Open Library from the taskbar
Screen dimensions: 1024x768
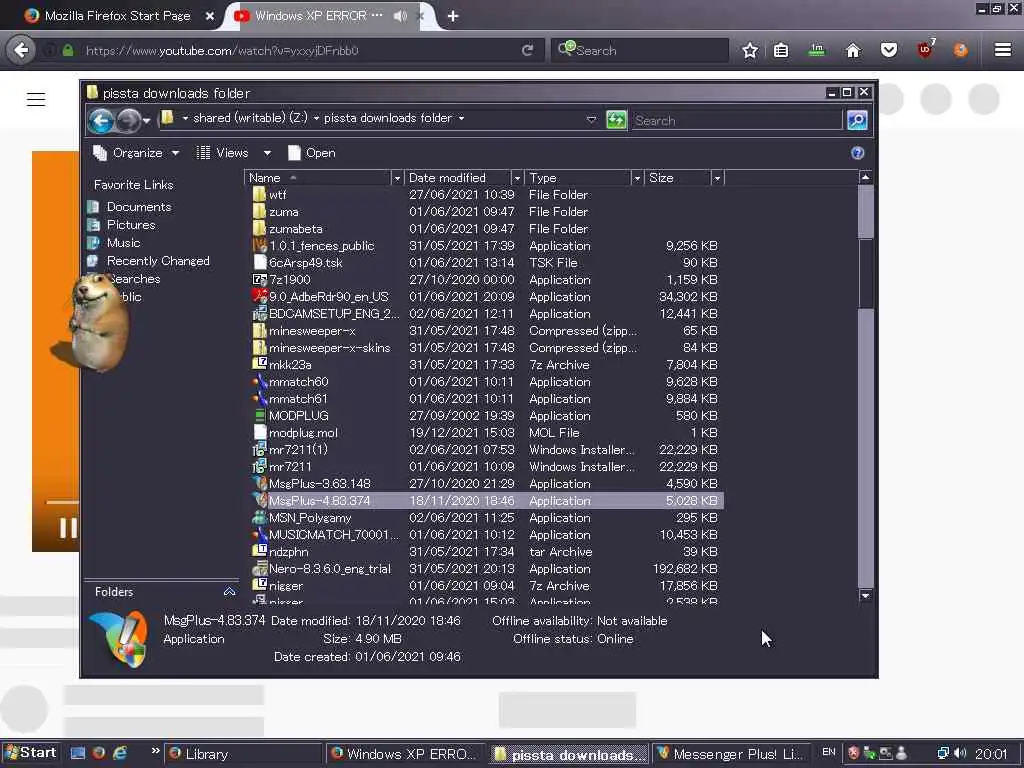coord(243,754)
